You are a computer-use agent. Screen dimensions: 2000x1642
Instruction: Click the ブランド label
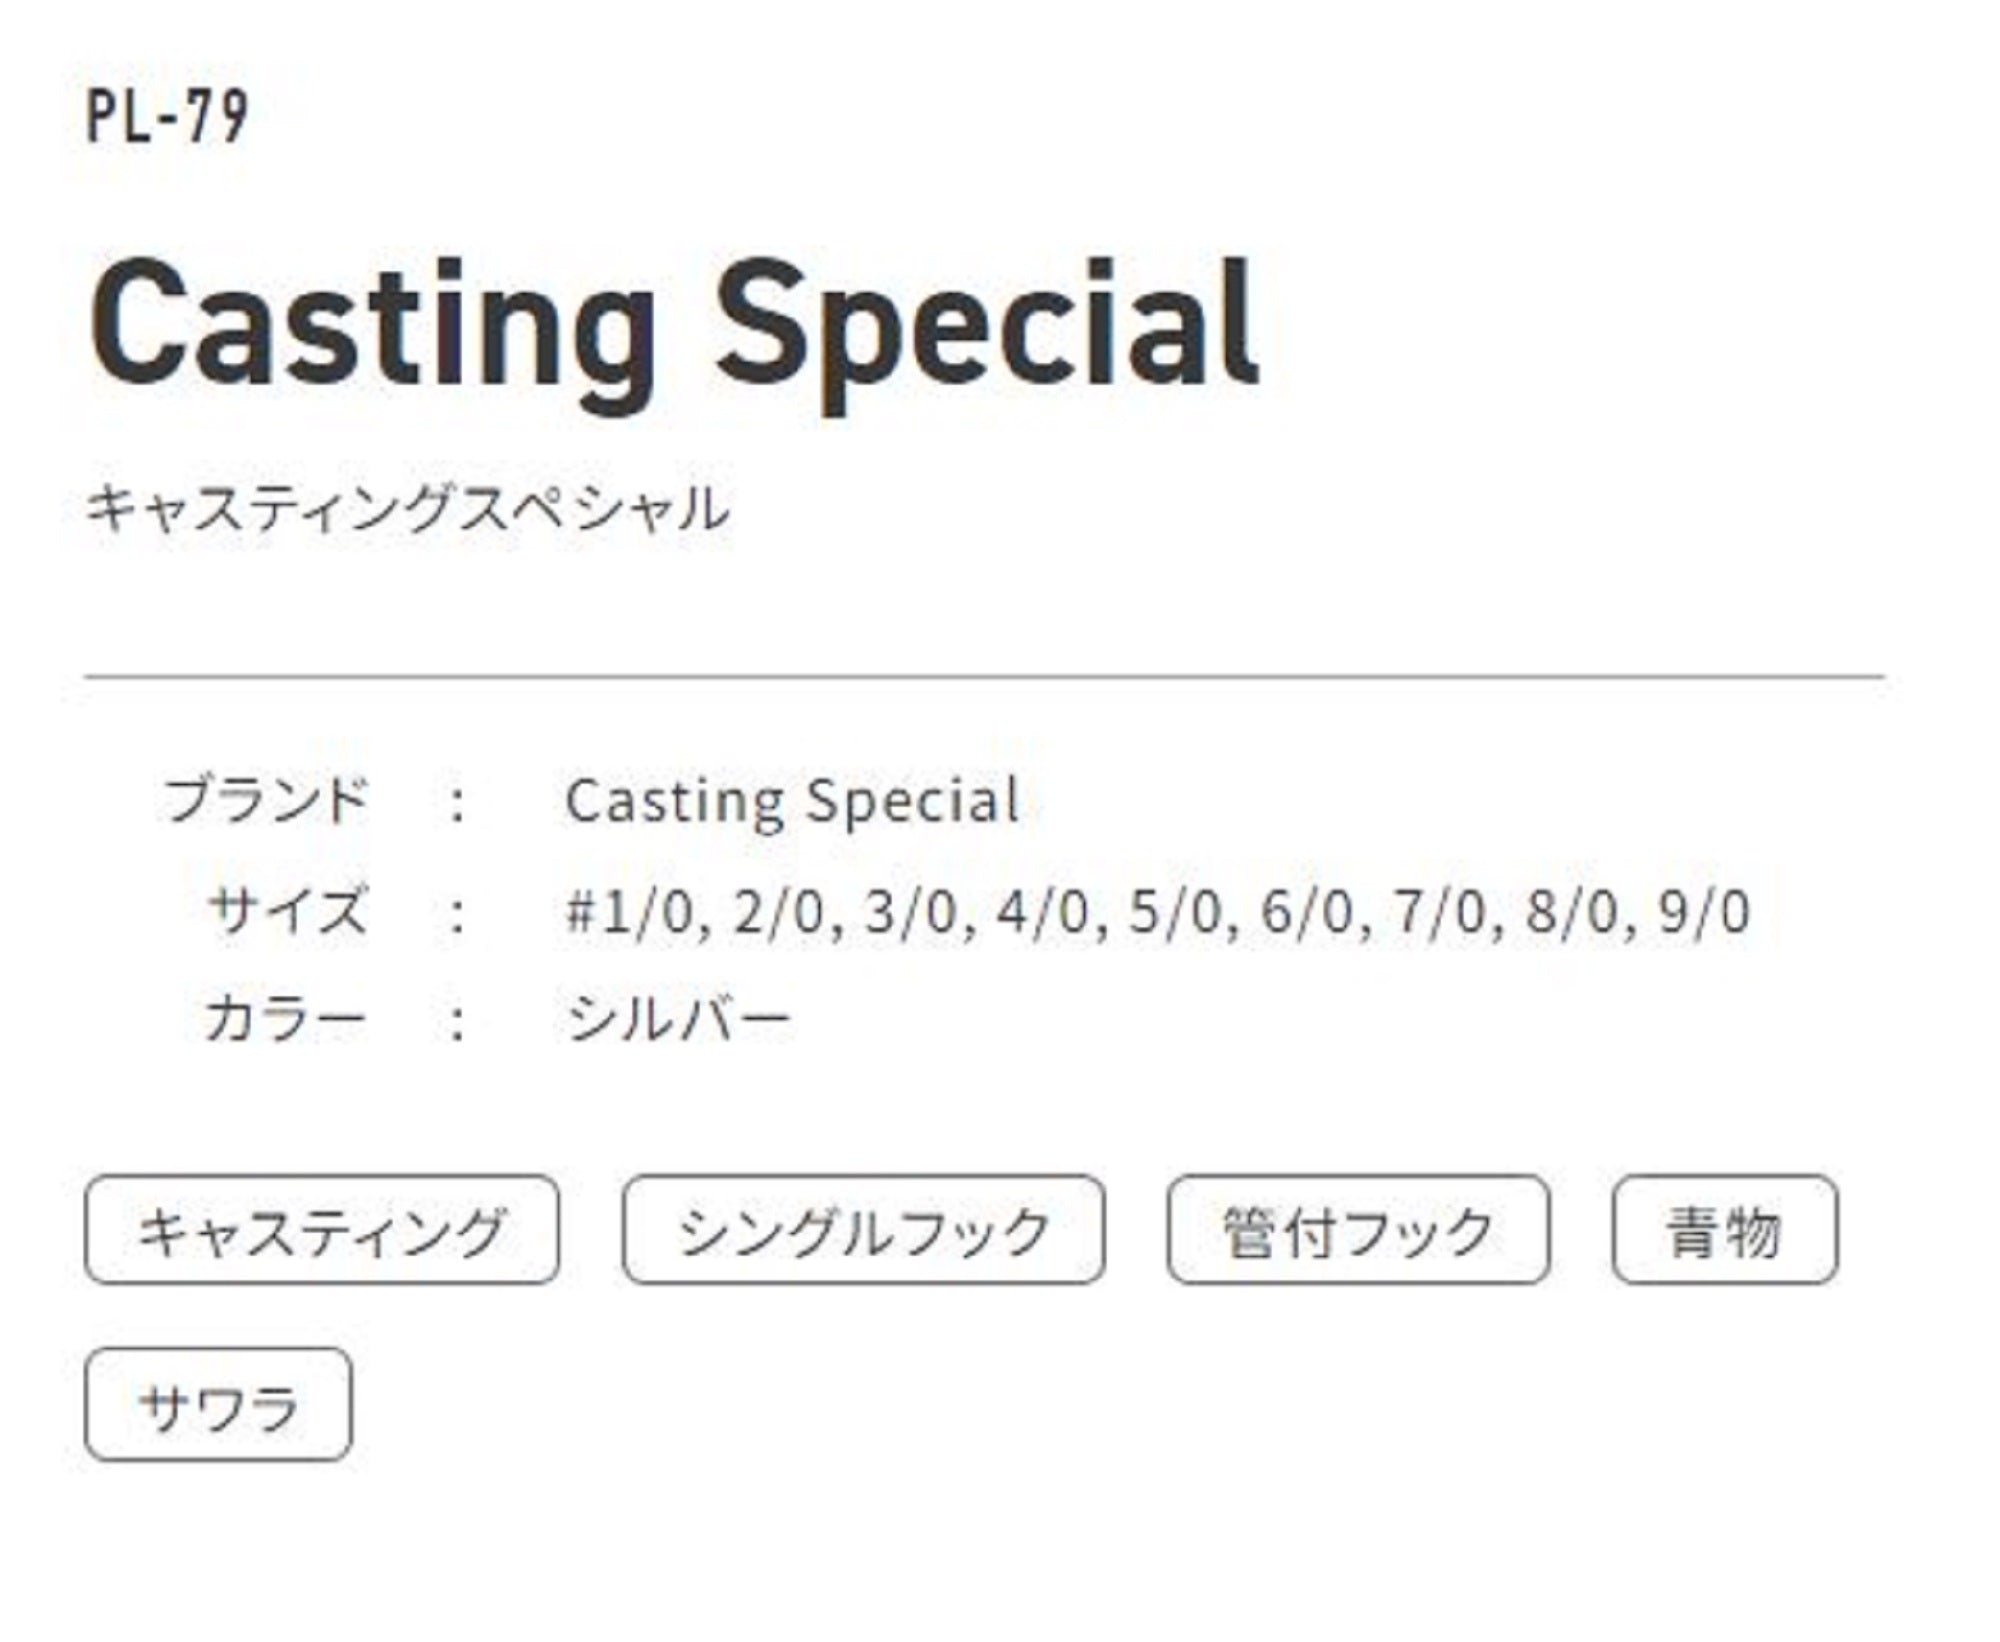point(266,800)
